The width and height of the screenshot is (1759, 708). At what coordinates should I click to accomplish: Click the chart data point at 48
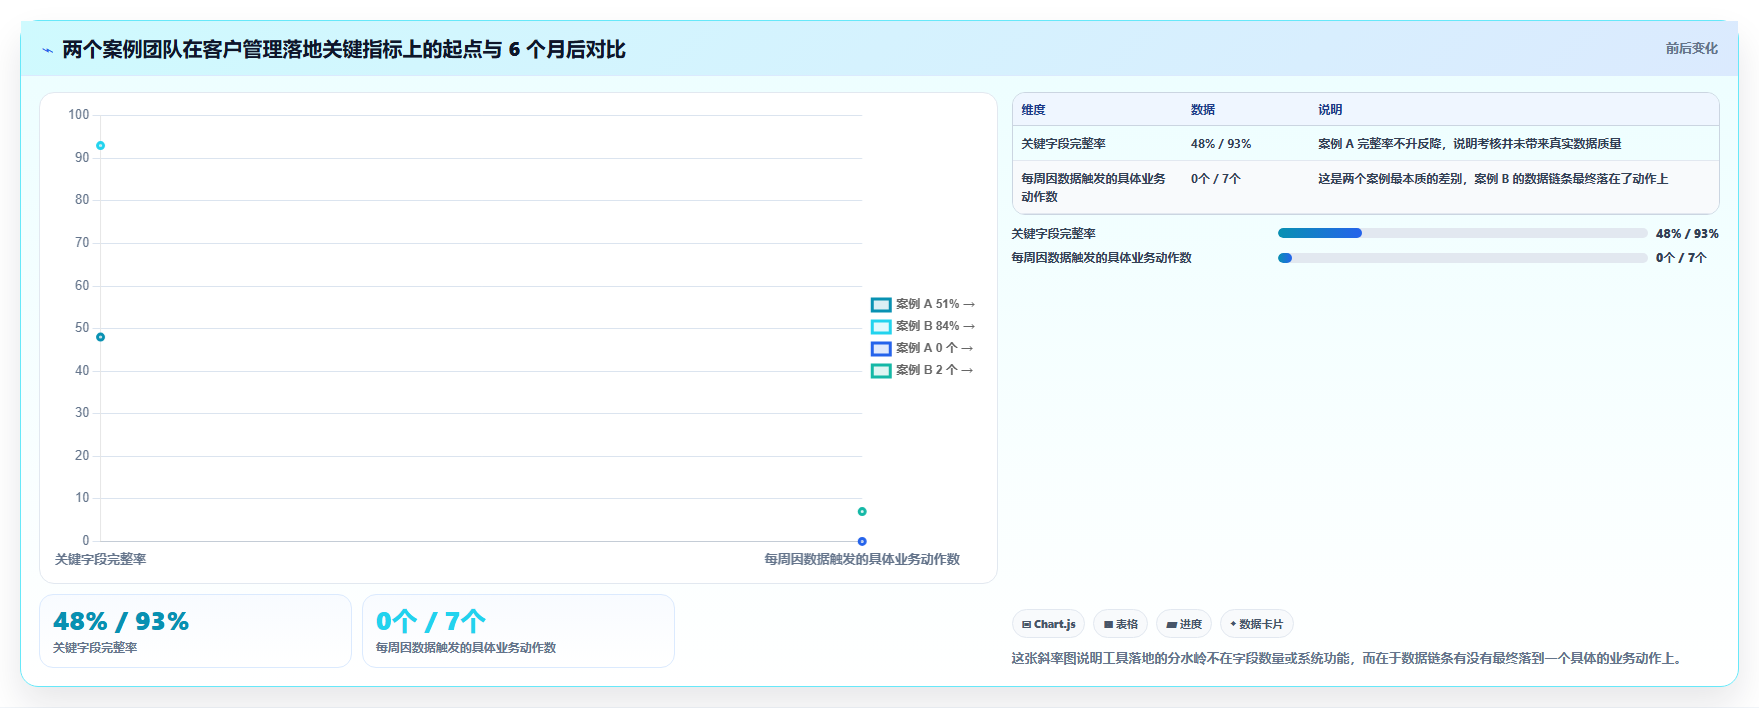[x=100, y=337]
